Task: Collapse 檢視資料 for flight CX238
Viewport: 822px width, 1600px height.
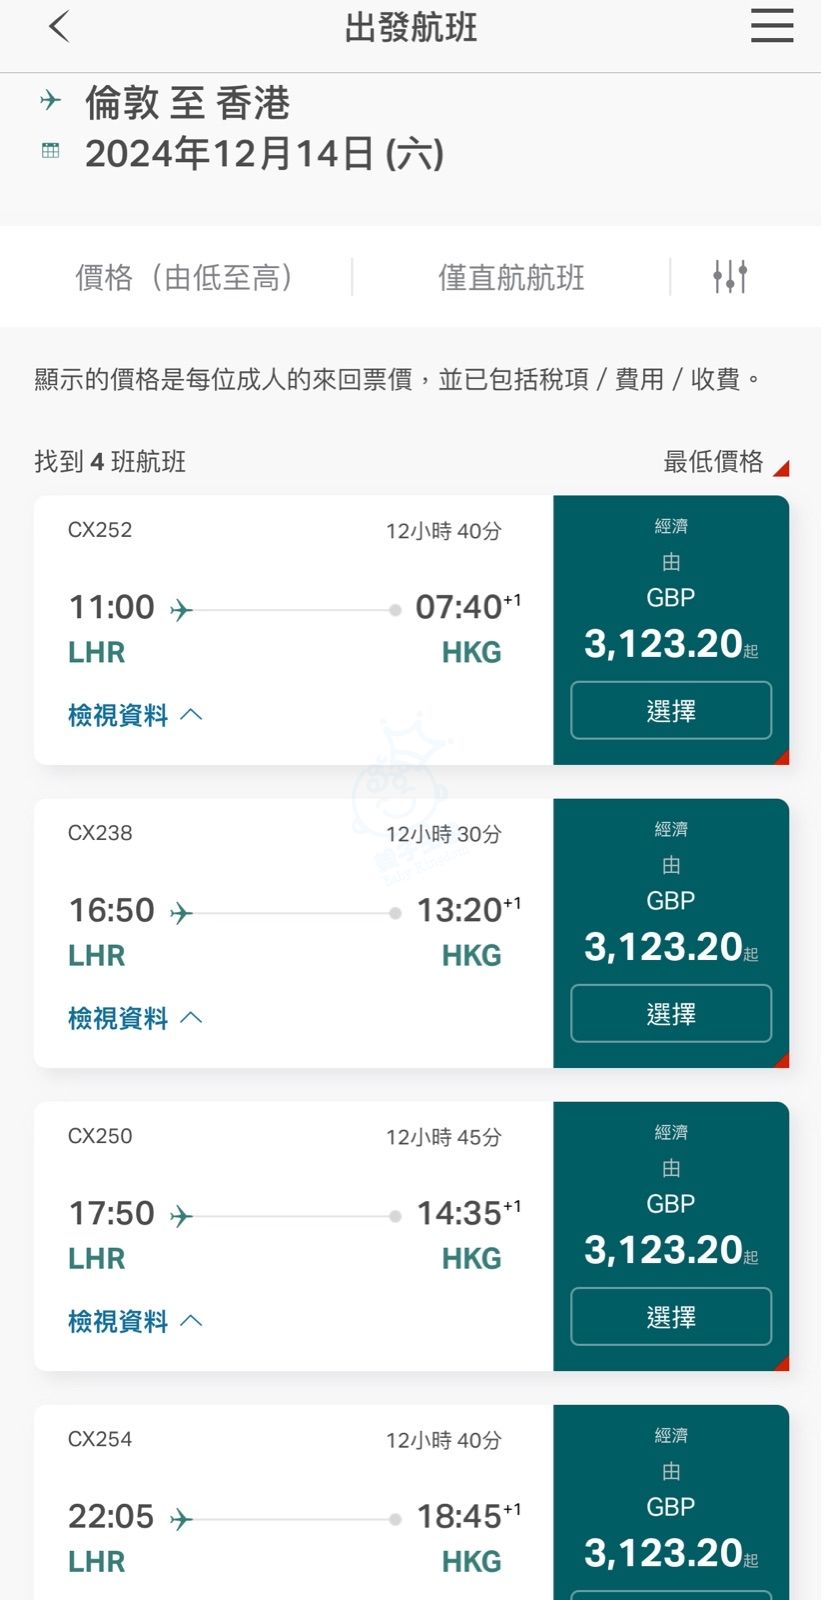Action: tap(135, 1018)
